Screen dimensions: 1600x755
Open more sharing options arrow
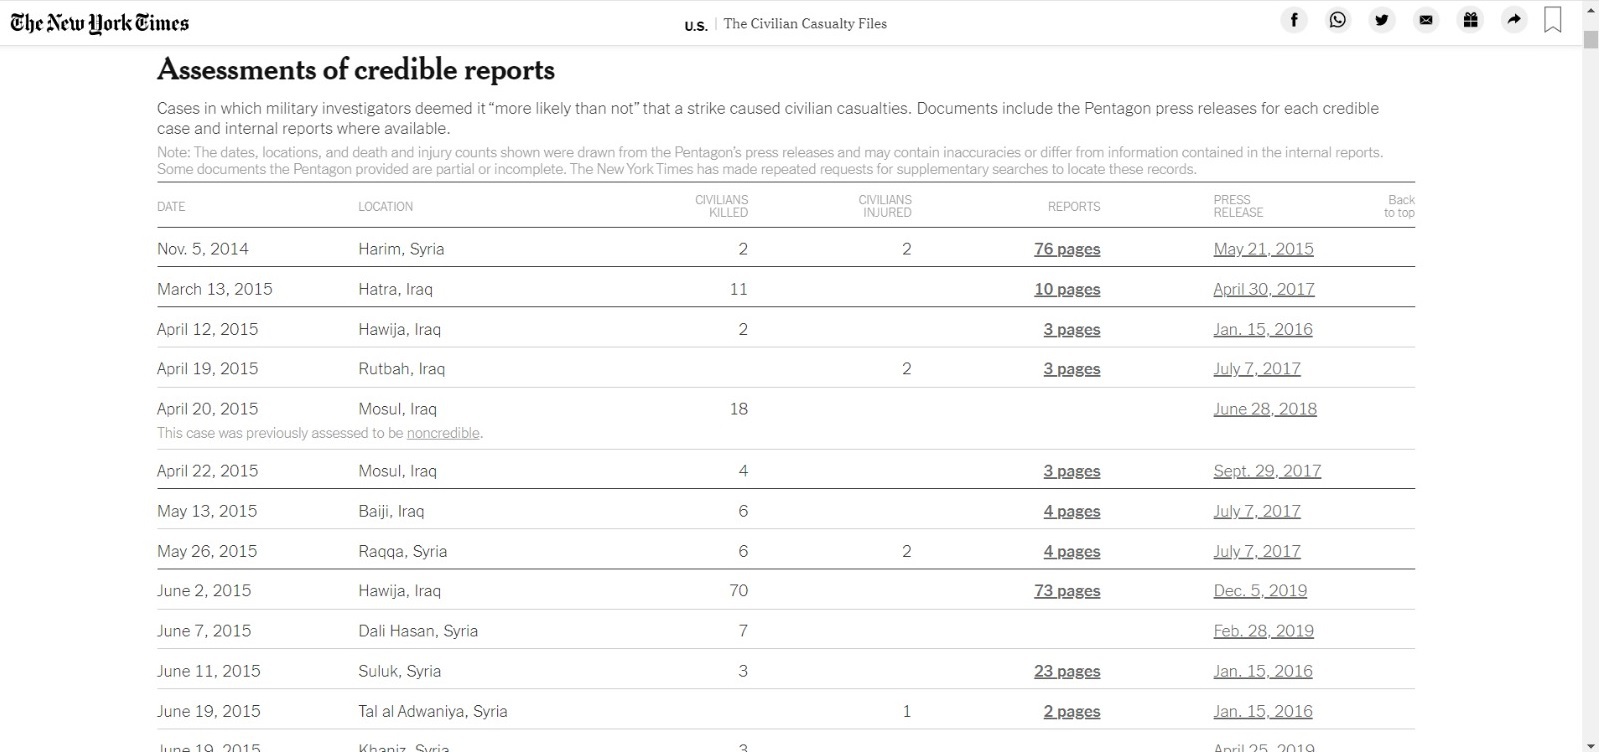click(1514, 20)
